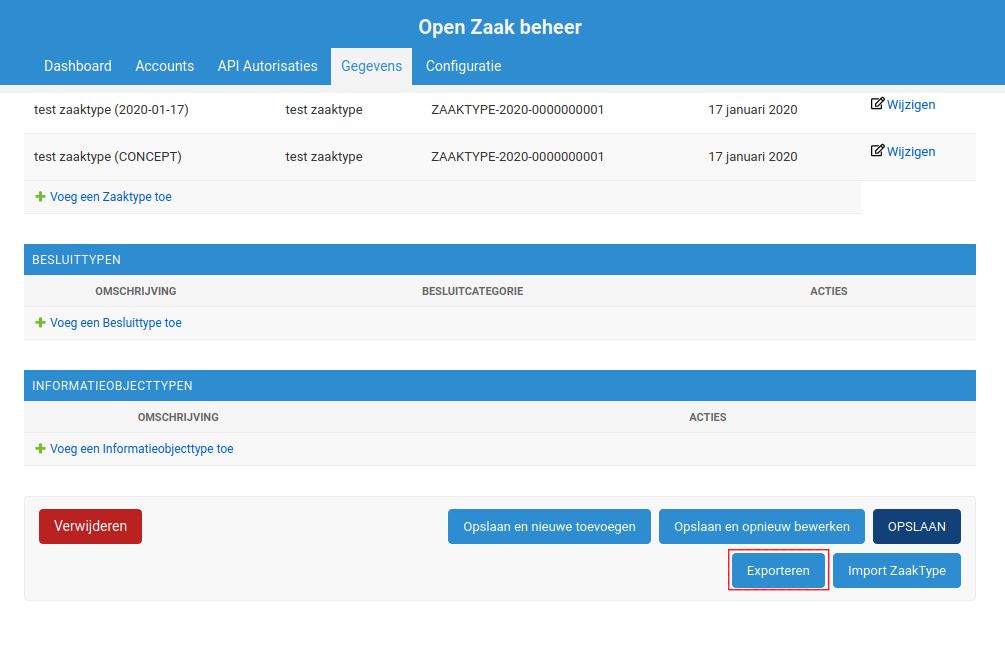Click Opslaan en nieuwe toevoegen button
1005x669 pixels.
click(x=549, y=526)
